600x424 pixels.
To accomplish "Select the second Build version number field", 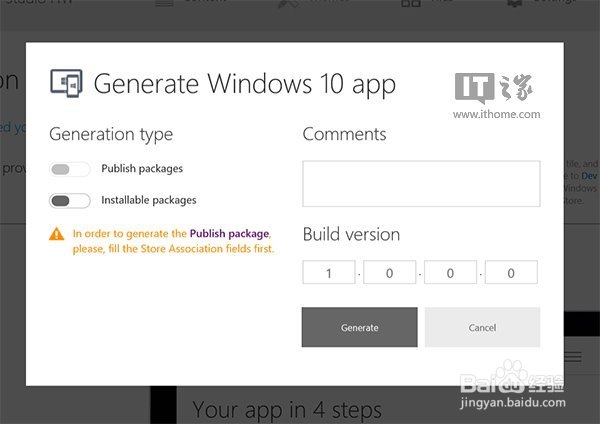I will (390, 272).
